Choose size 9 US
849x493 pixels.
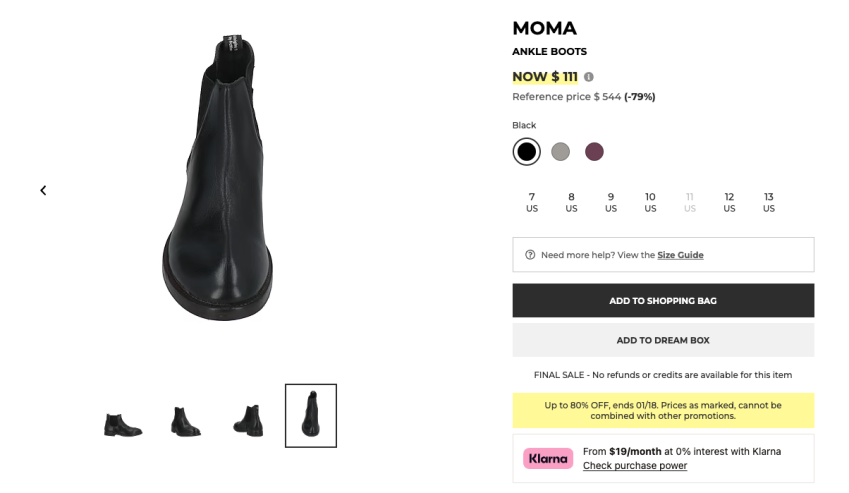point(611,202)
